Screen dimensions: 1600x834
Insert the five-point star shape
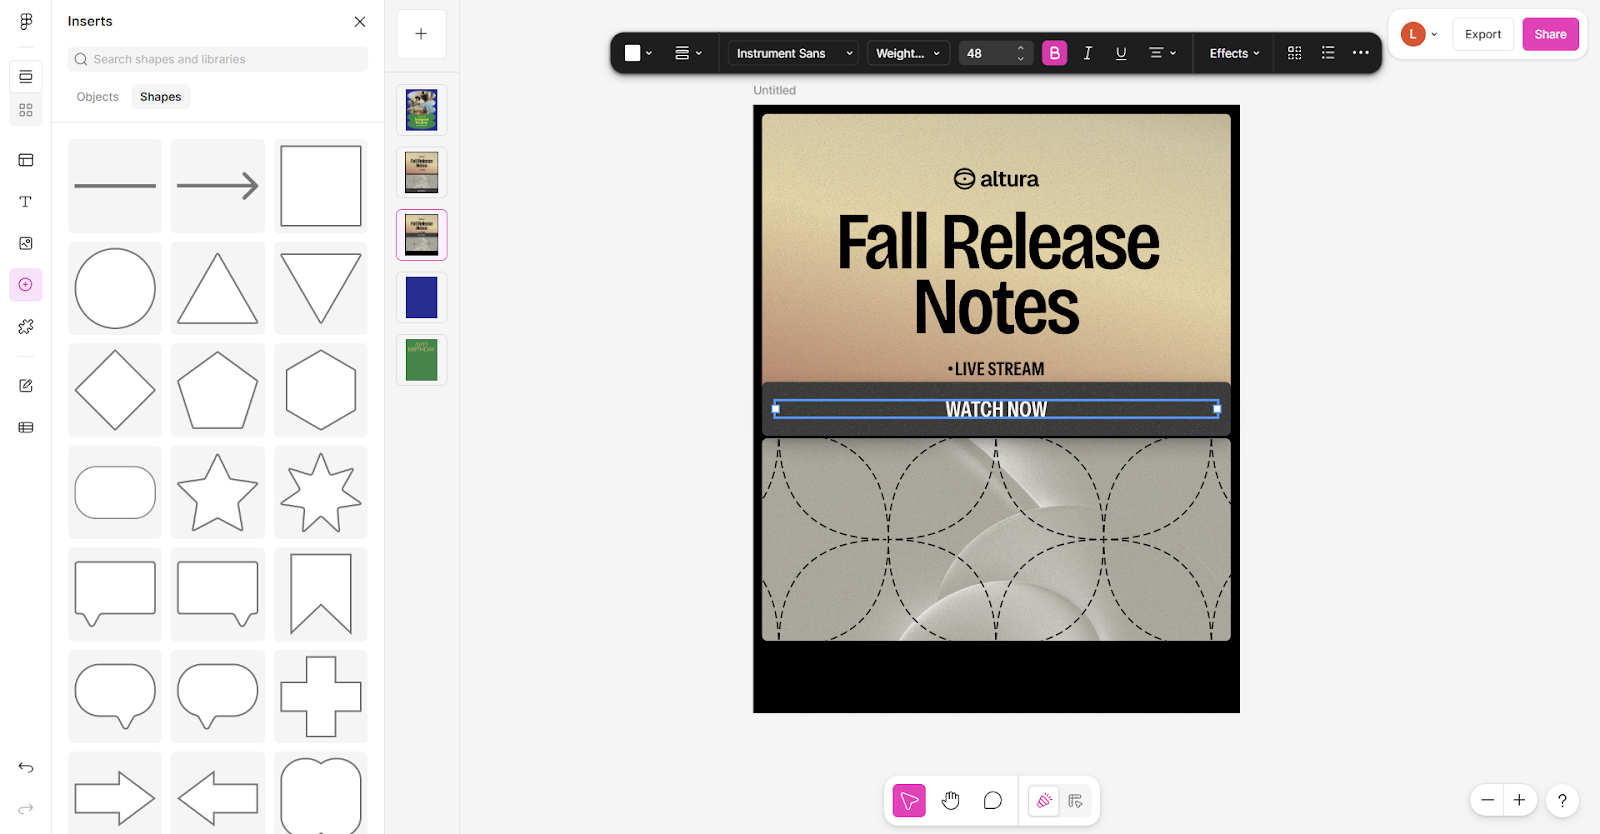pos(217,492)
